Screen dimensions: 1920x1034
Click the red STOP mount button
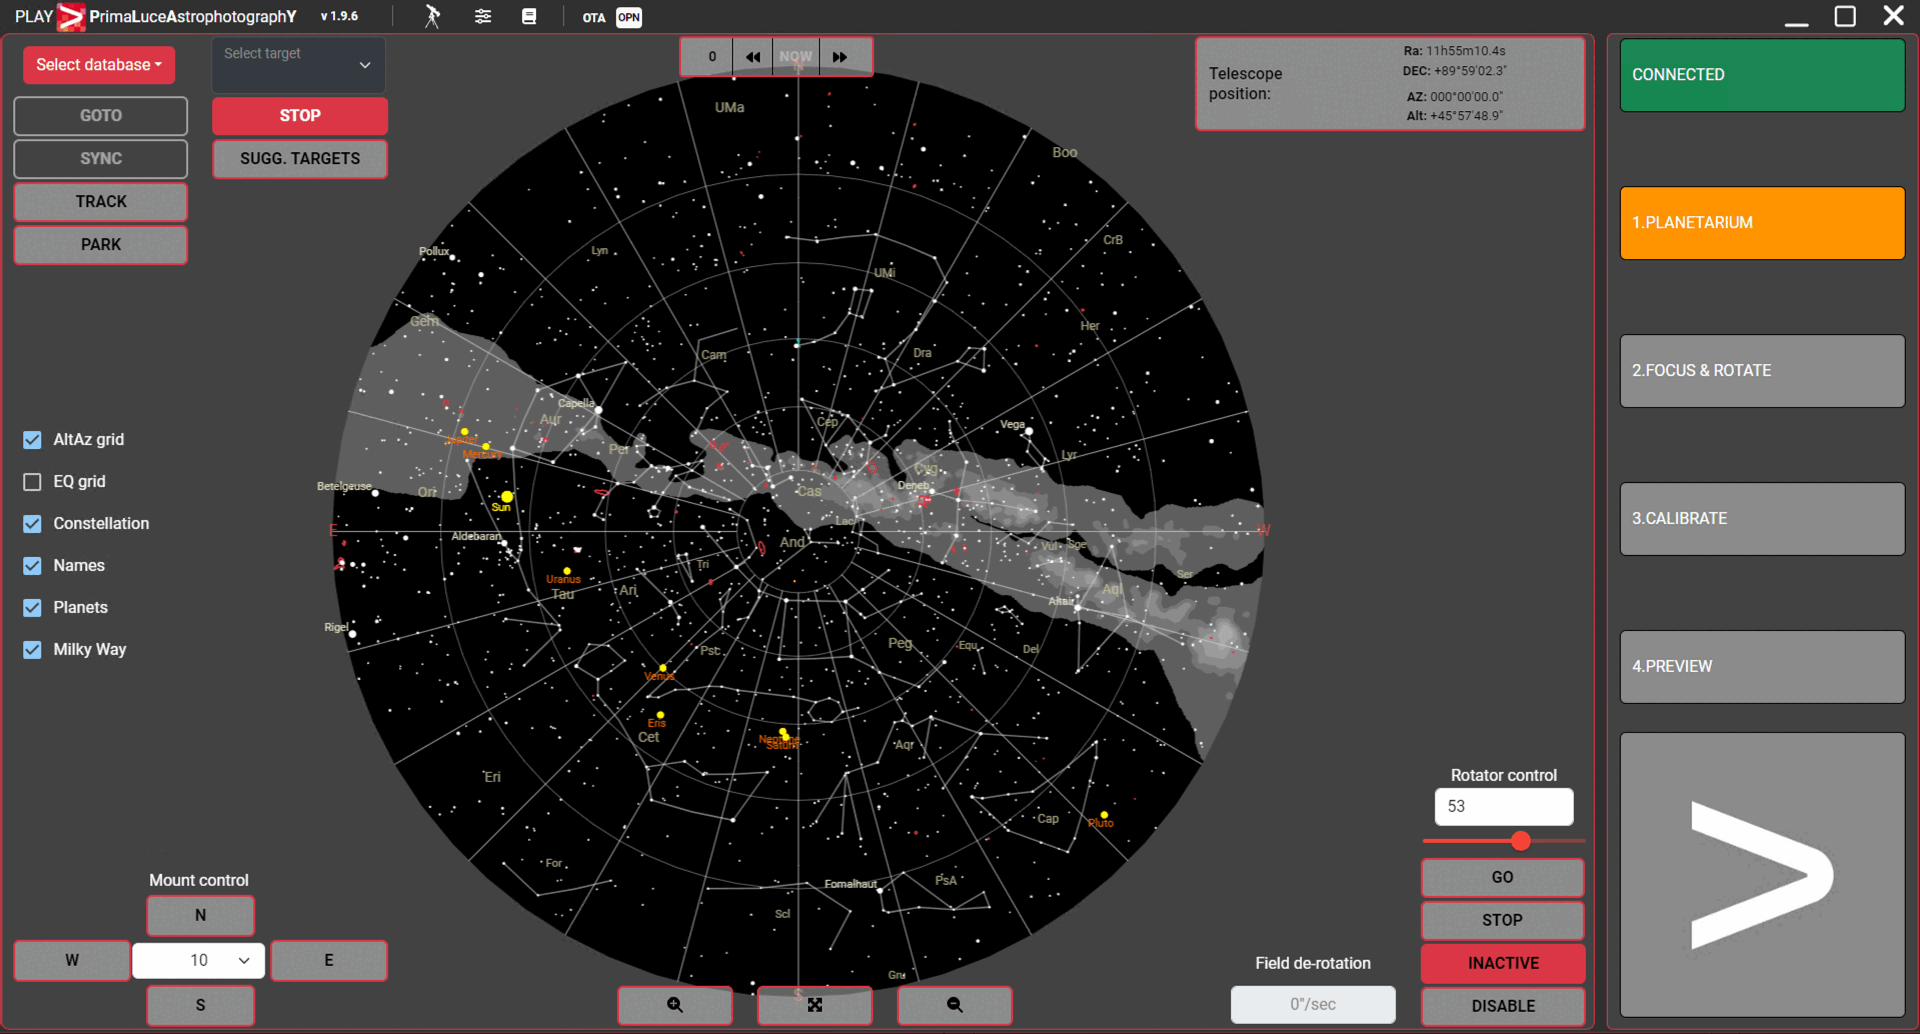(300, 116)
